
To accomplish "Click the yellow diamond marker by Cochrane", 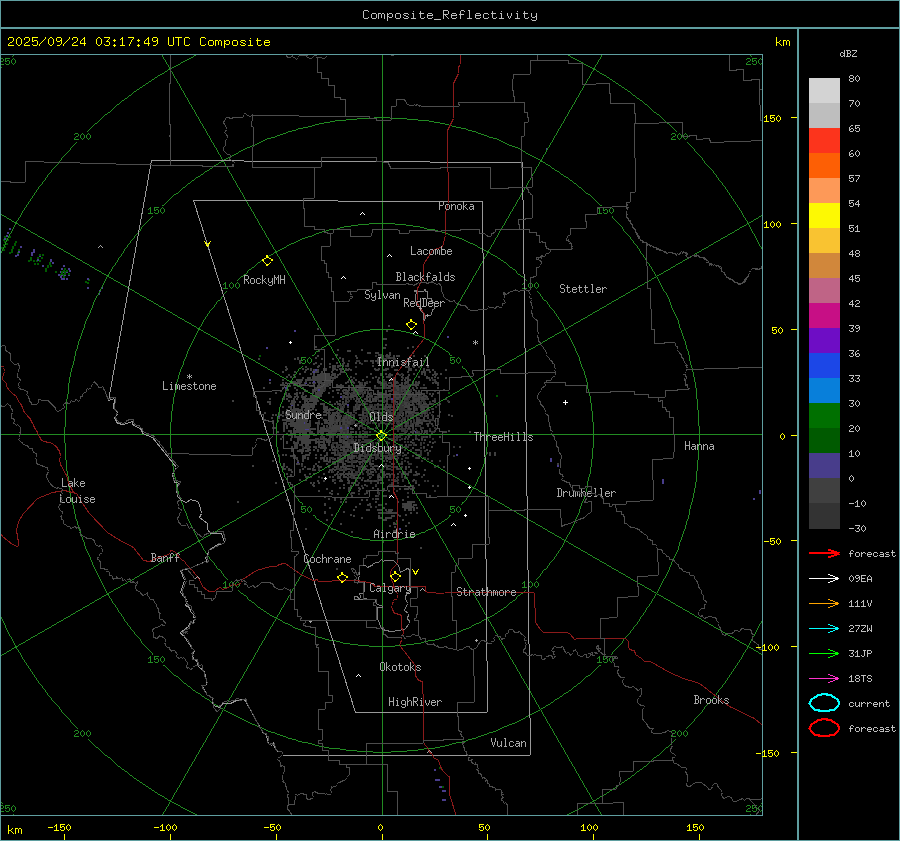I will [342, 577].
